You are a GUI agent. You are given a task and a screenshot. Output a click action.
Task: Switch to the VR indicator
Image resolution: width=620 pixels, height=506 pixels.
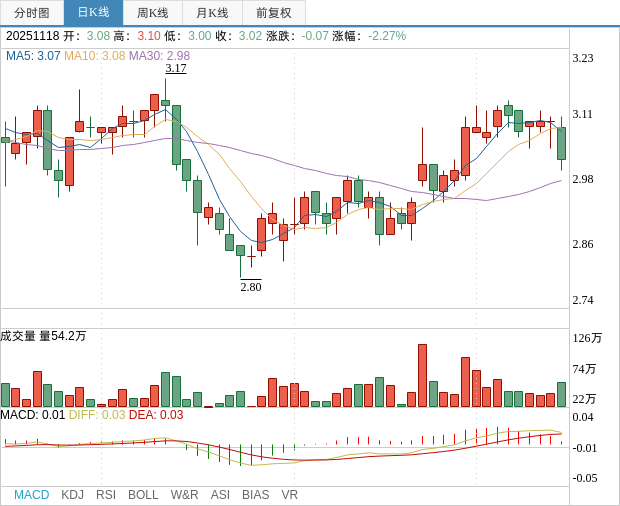click(289, 495)
